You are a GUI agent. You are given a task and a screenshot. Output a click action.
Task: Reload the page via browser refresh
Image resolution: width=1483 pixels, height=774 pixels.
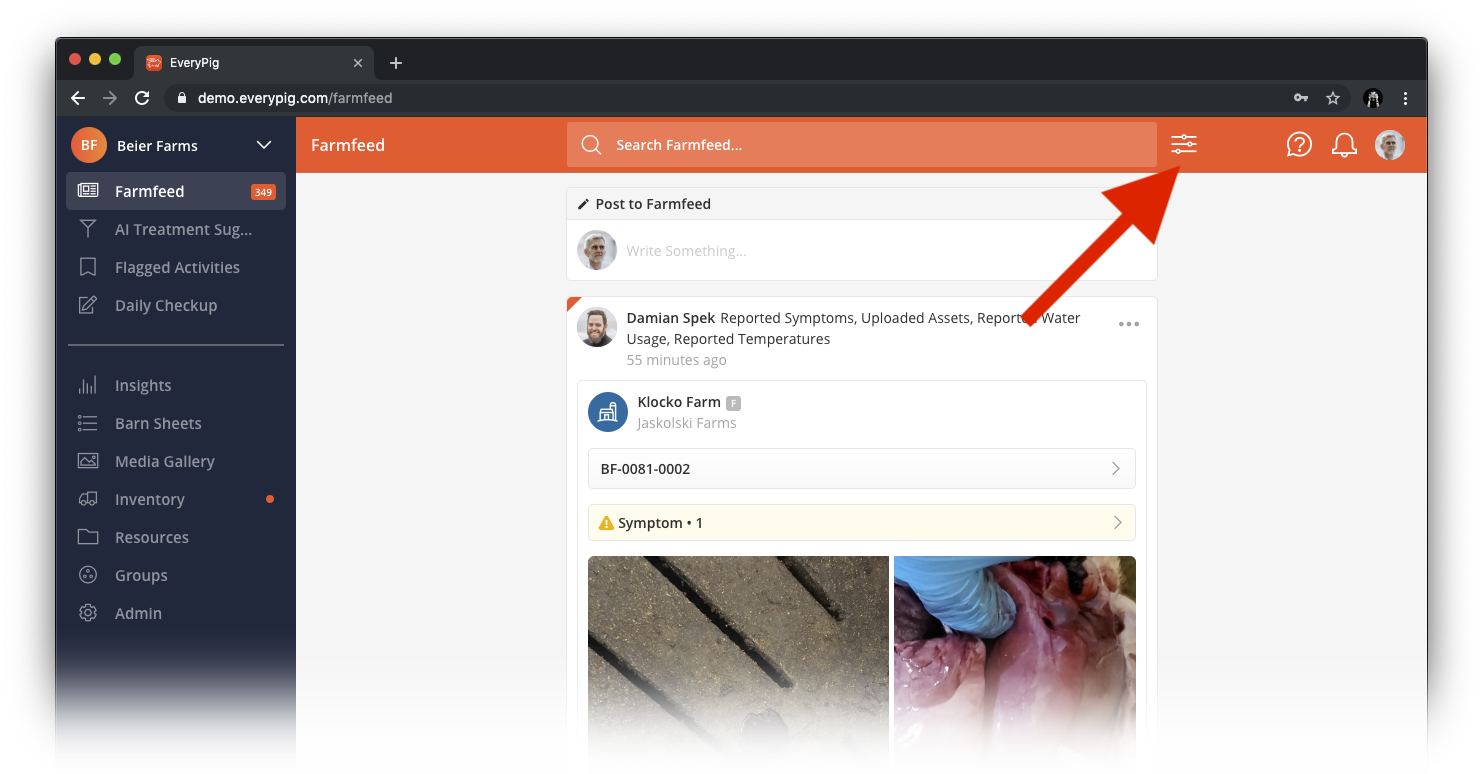142,98
